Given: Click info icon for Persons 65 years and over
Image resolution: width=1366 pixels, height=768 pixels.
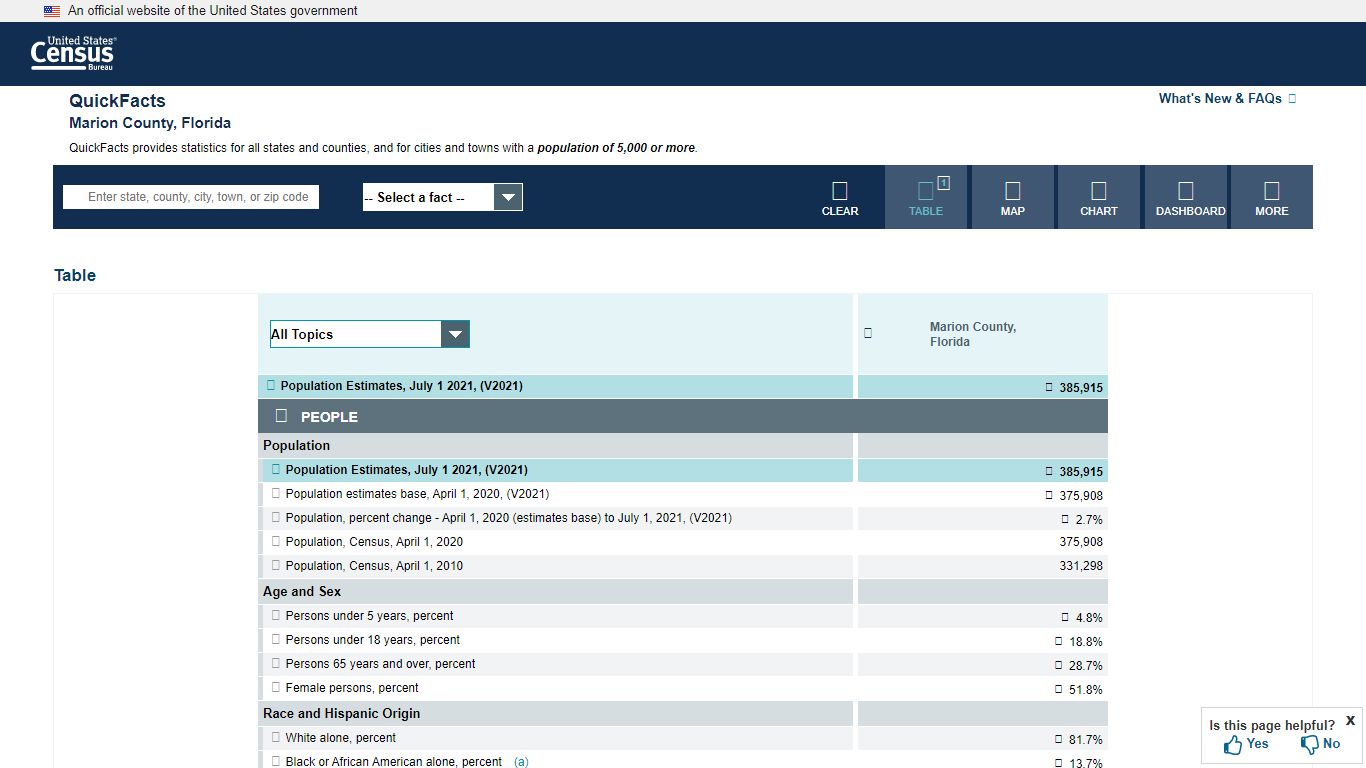Looking at the screenshot, I should 276,663.
